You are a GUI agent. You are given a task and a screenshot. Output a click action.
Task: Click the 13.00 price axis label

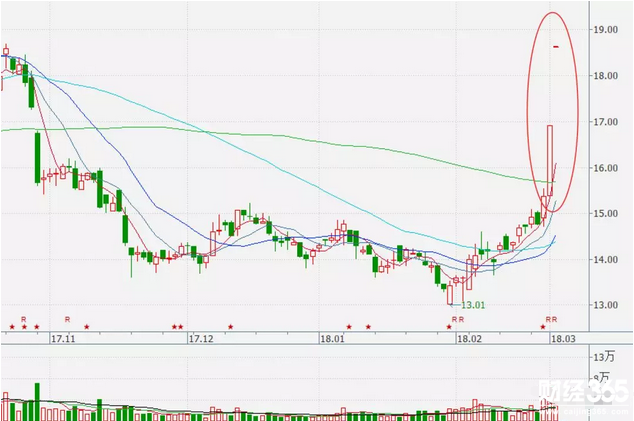click(x=606, y=305)
